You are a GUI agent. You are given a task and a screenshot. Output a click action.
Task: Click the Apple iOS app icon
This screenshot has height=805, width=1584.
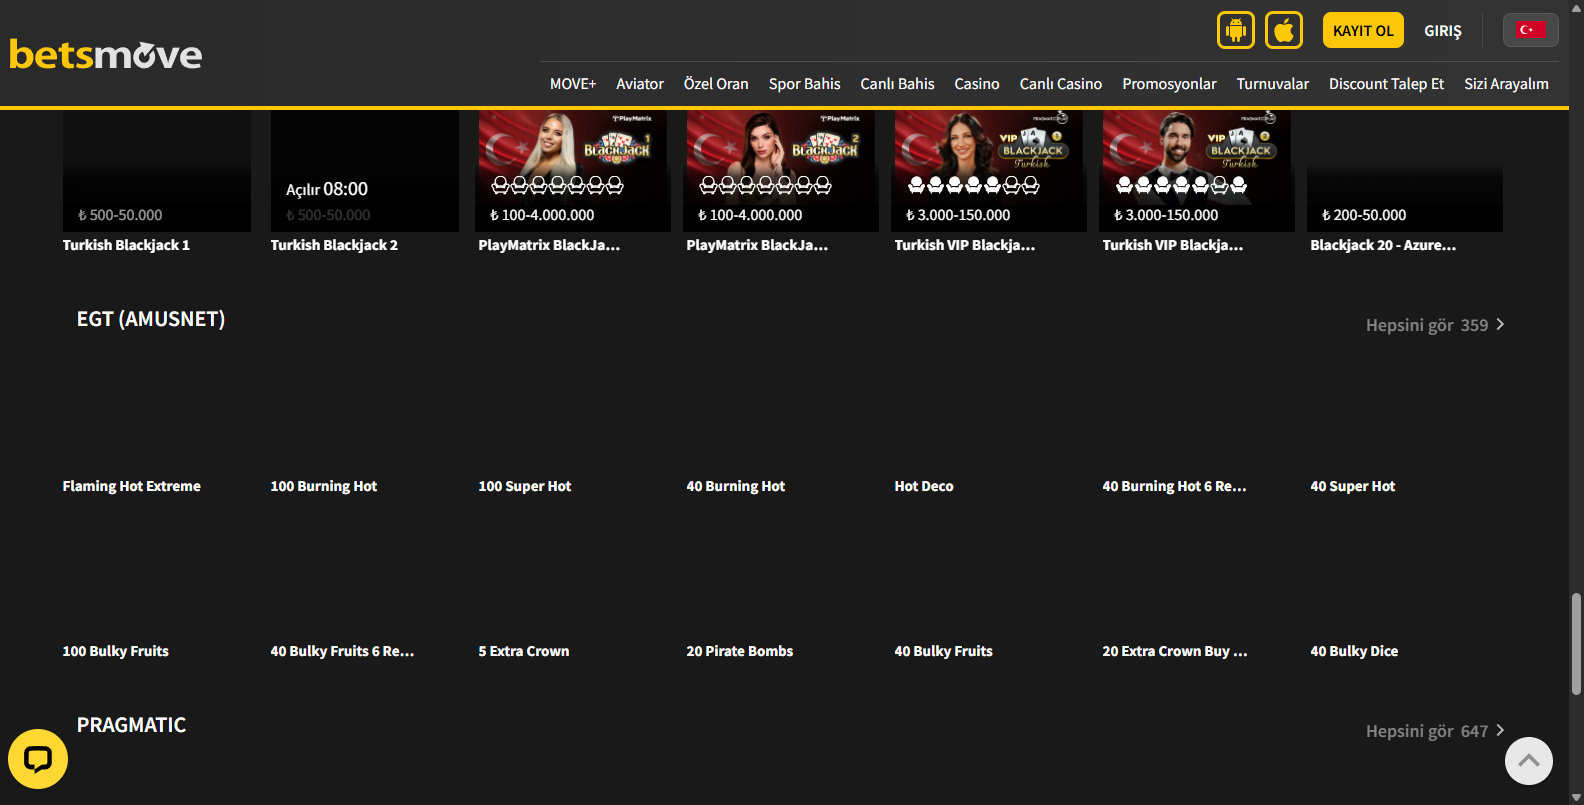coord(1283,30)
